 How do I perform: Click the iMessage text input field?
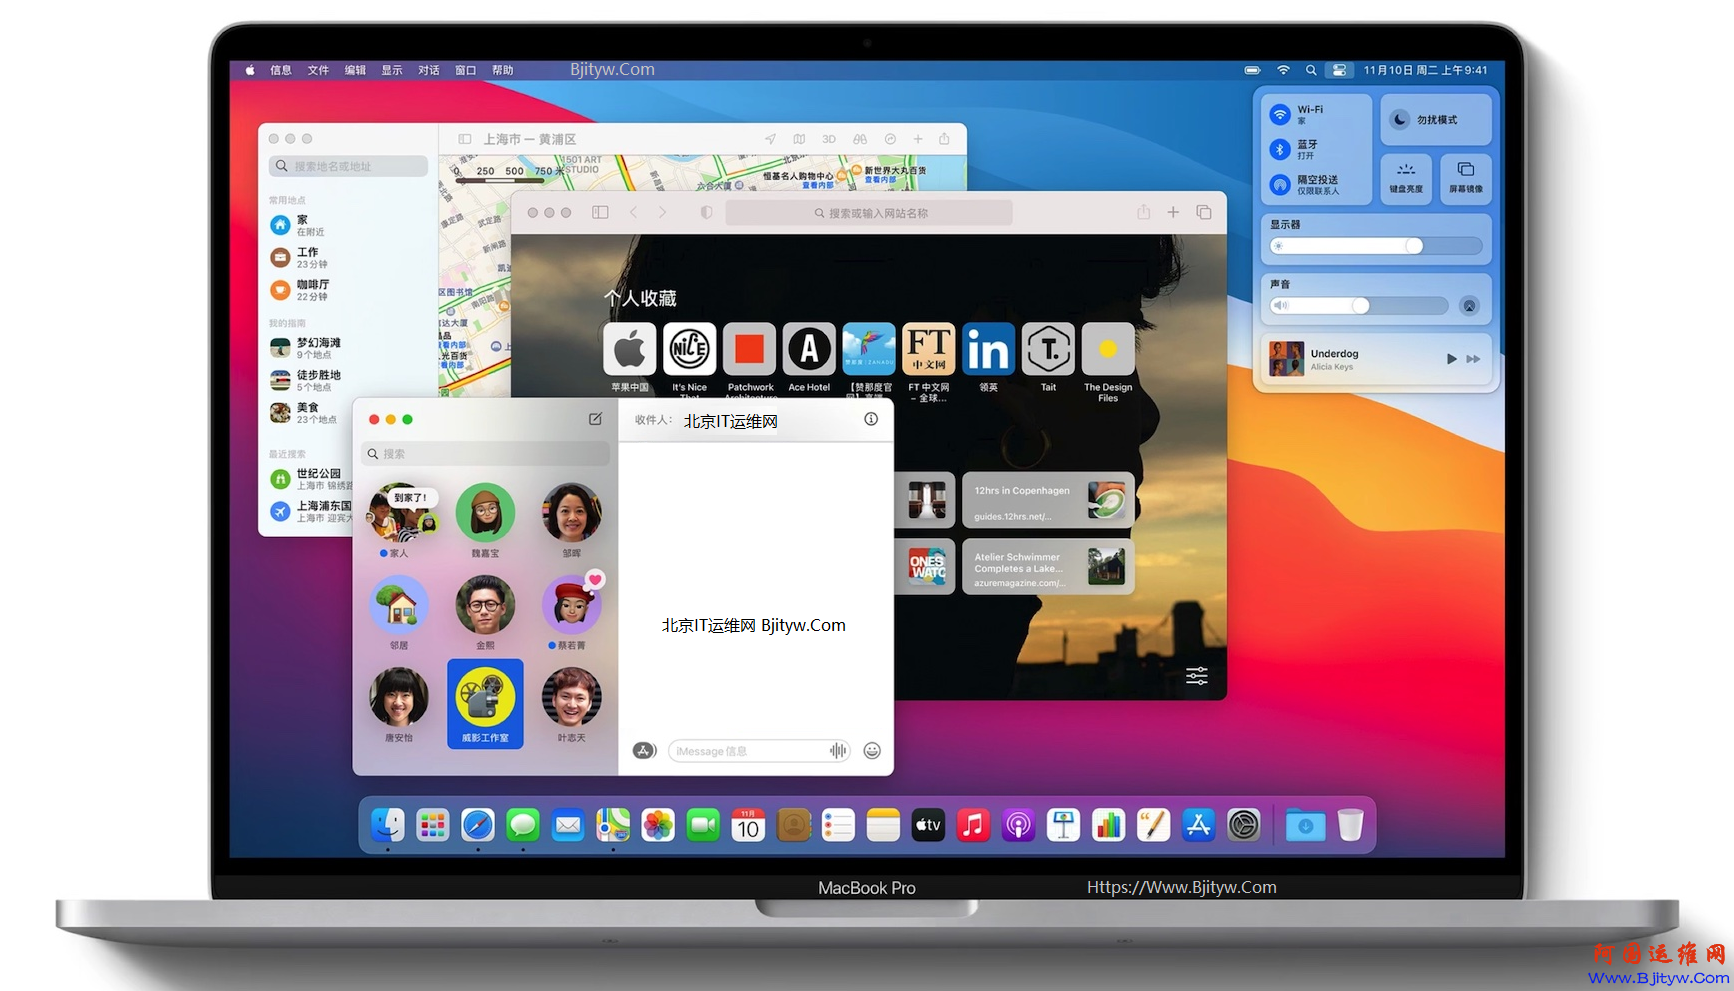[x=750, y=751]
